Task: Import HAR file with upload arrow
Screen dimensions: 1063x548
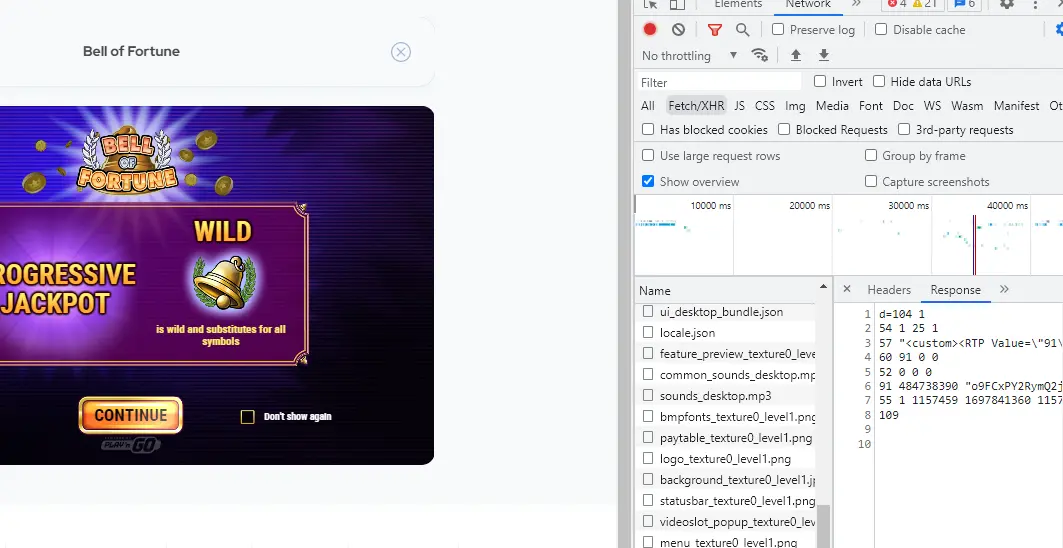Action: [x=796, y=55]
